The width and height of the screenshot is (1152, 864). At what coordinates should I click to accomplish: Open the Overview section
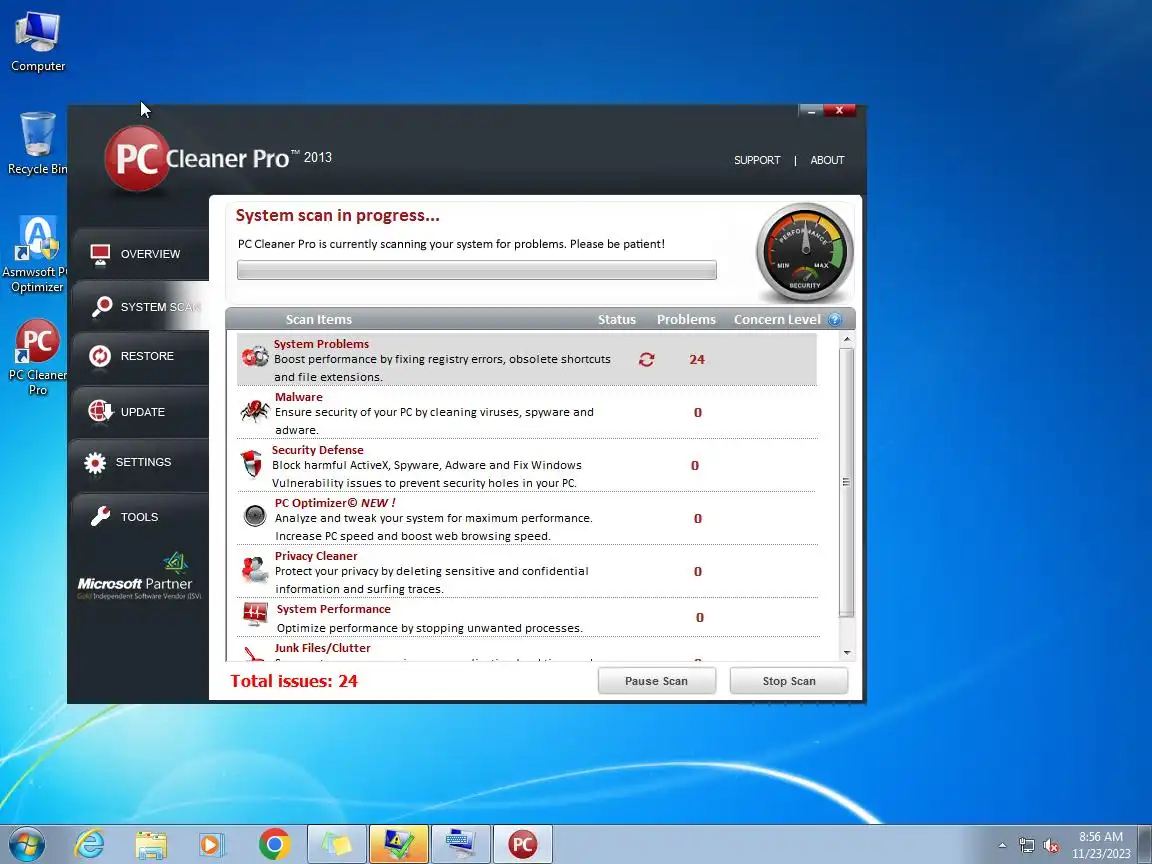point(140,254)
